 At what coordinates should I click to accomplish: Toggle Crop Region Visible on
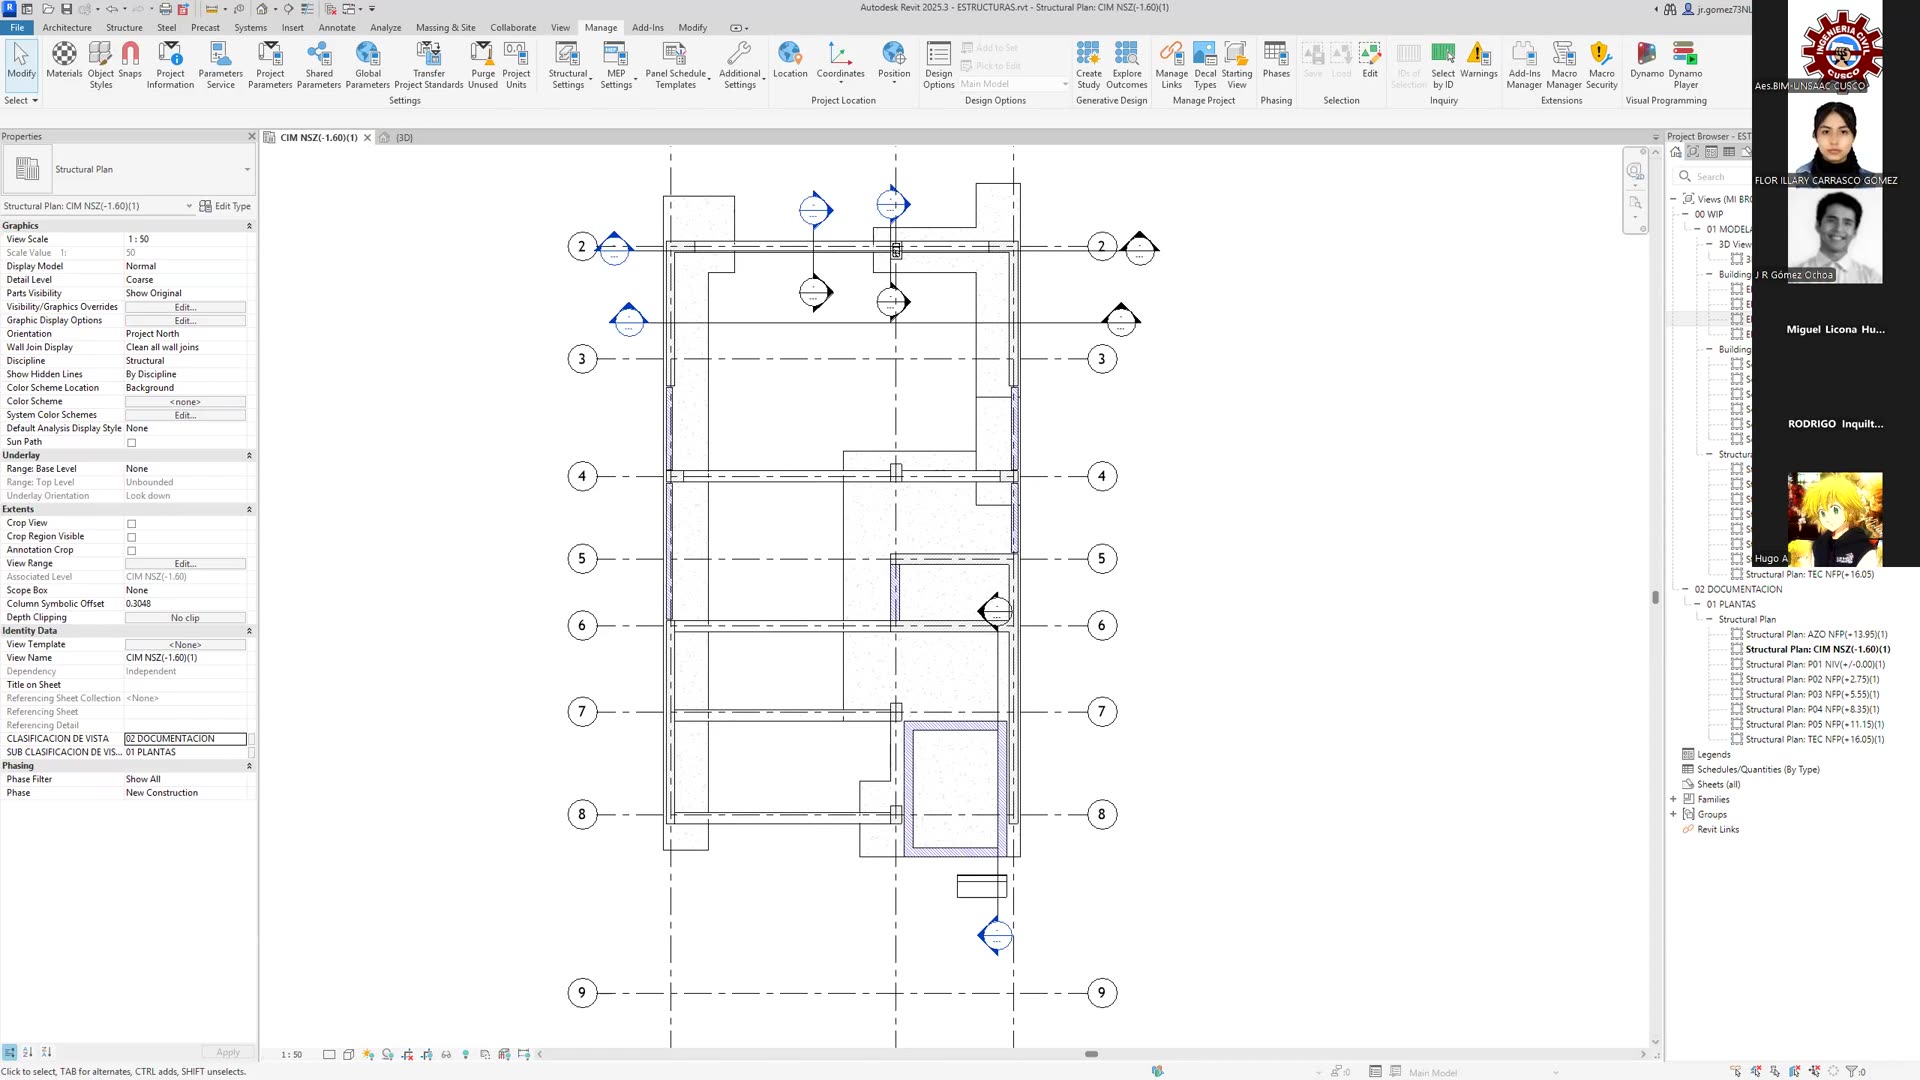[x=131, y=537]
